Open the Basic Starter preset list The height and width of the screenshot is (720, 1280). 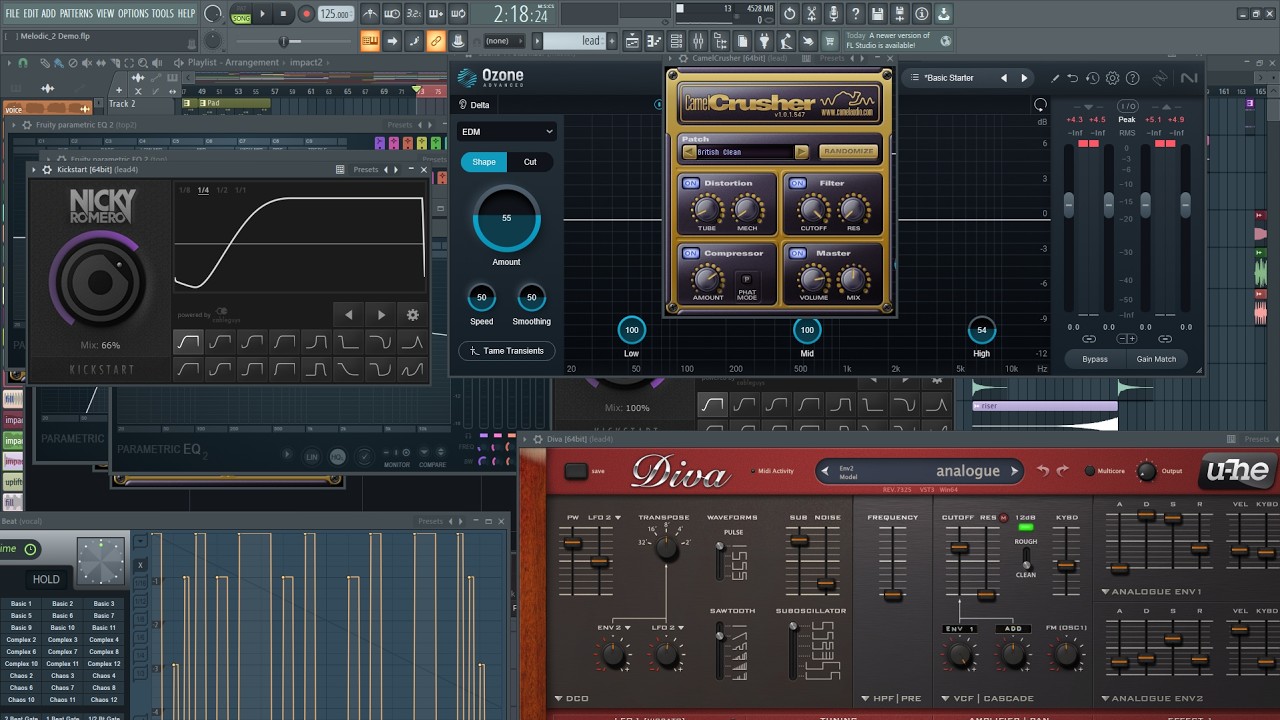point(950,78)
